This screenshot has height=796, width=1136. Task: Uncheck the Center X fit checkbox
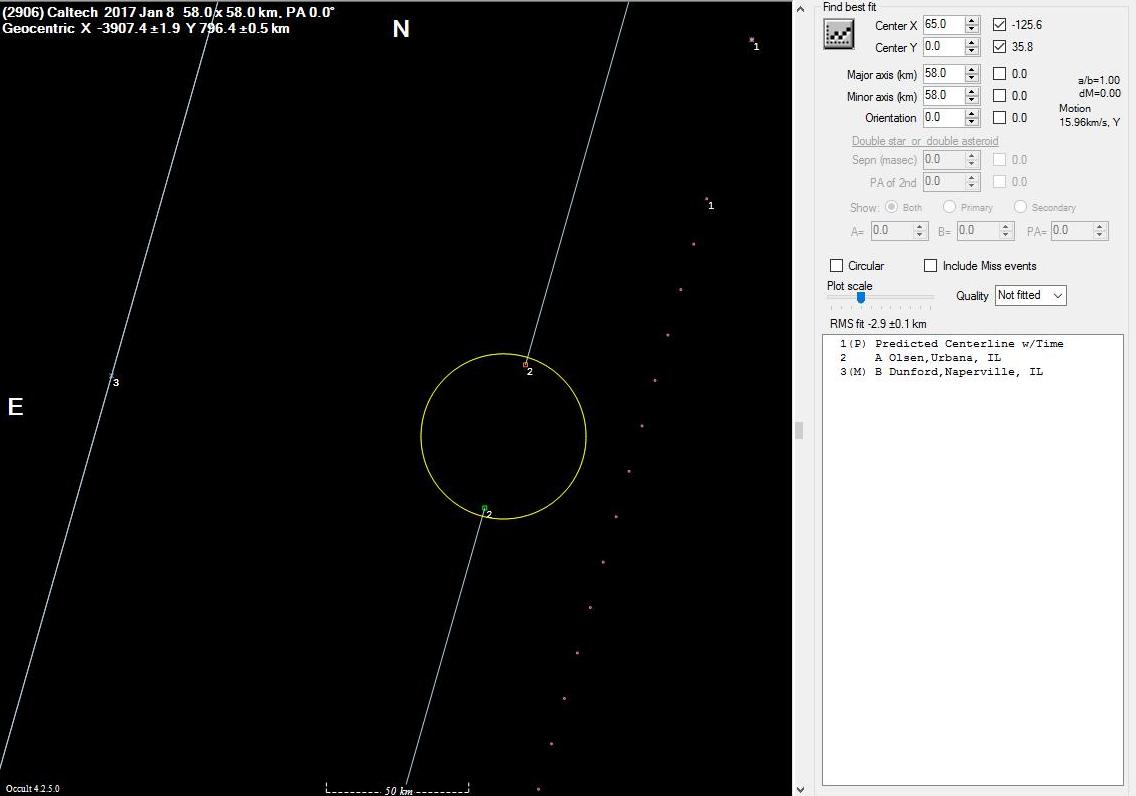click(x=1000, y=24)
